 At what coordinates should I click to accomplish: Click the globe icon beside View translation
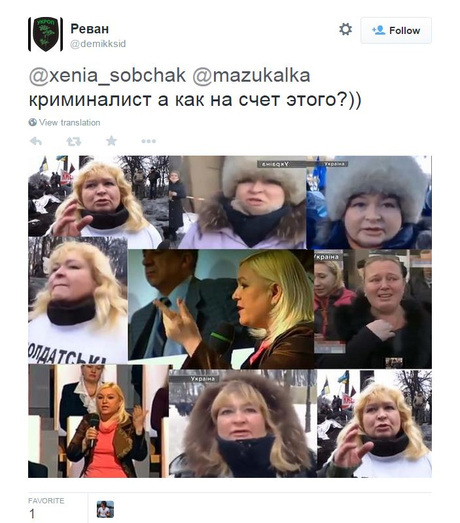pos(32,122)
